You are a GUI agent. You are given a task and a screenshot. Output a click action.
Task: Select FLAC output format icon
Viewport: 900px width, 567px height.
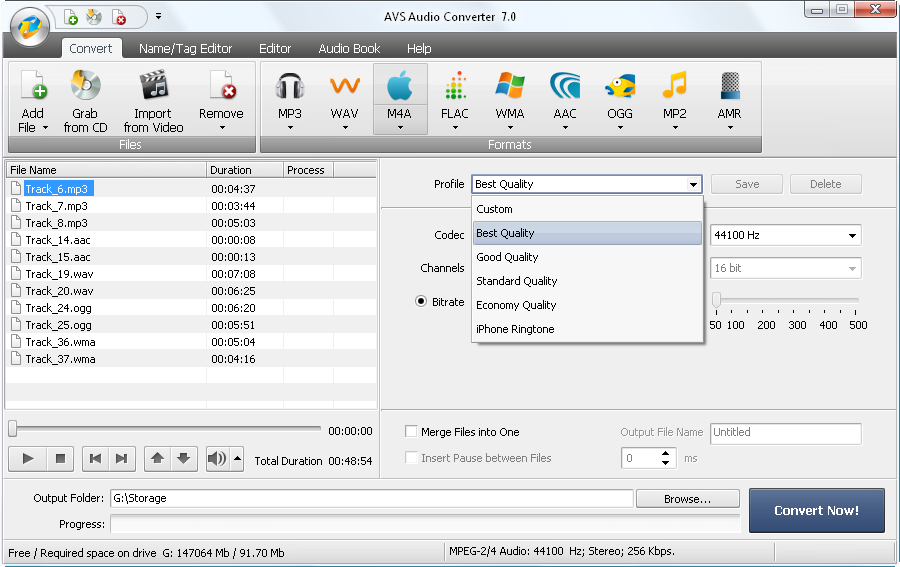tap(455, 86)
